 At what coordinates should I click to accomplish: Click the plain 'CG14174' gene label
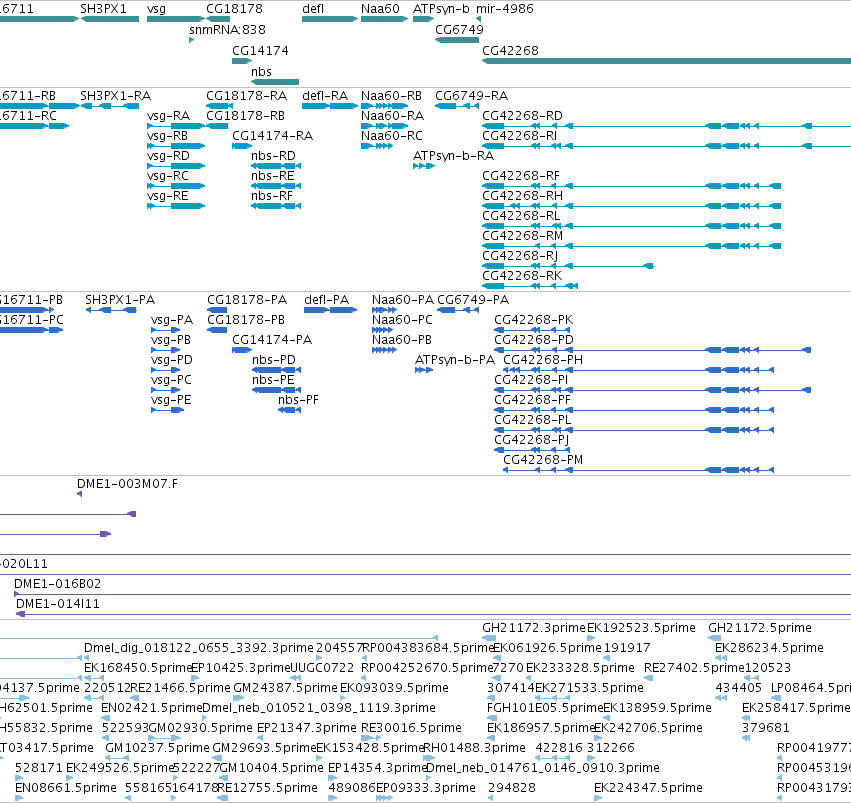click(x=261, y=50)
